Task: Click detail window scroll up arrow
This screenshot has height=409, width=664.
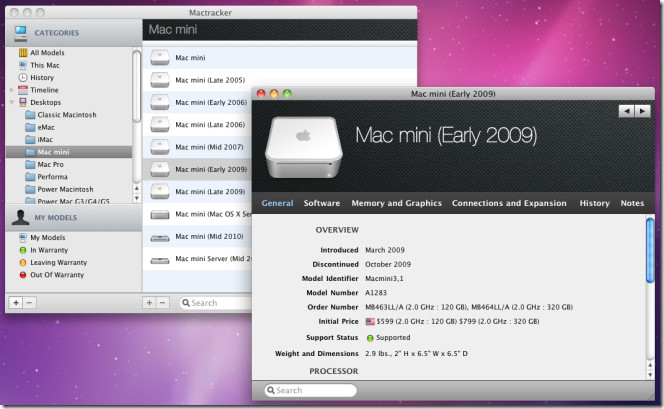Action: point(650,365)
